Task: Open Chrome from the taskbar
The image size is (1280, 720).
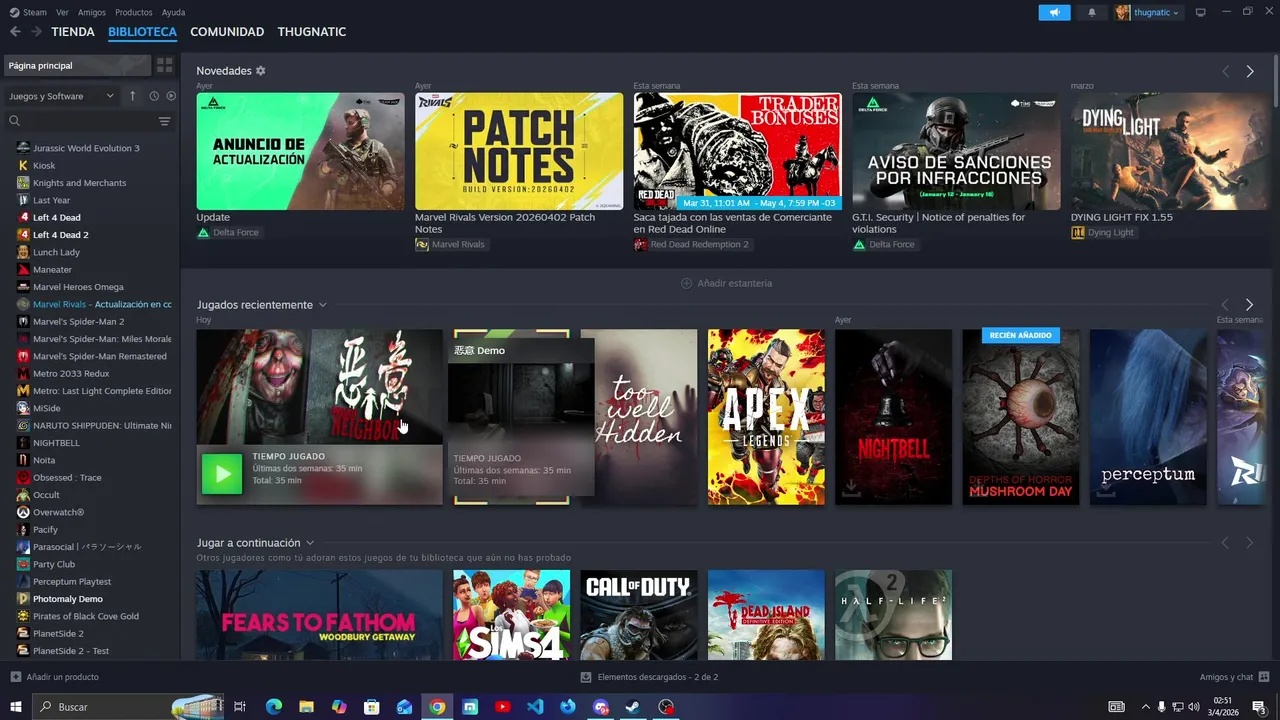Action: [x=437, y=707]
